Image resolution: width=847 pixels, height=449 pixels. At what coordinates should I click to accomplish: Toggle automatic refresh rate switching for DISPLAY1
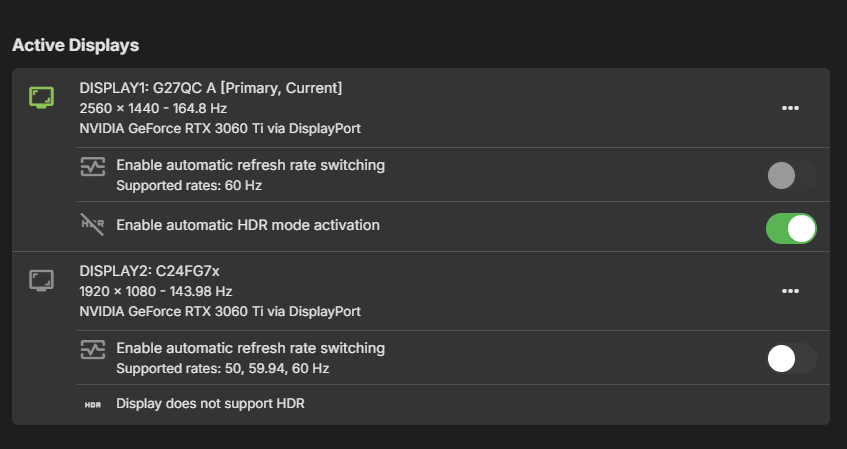coord(791,176)
